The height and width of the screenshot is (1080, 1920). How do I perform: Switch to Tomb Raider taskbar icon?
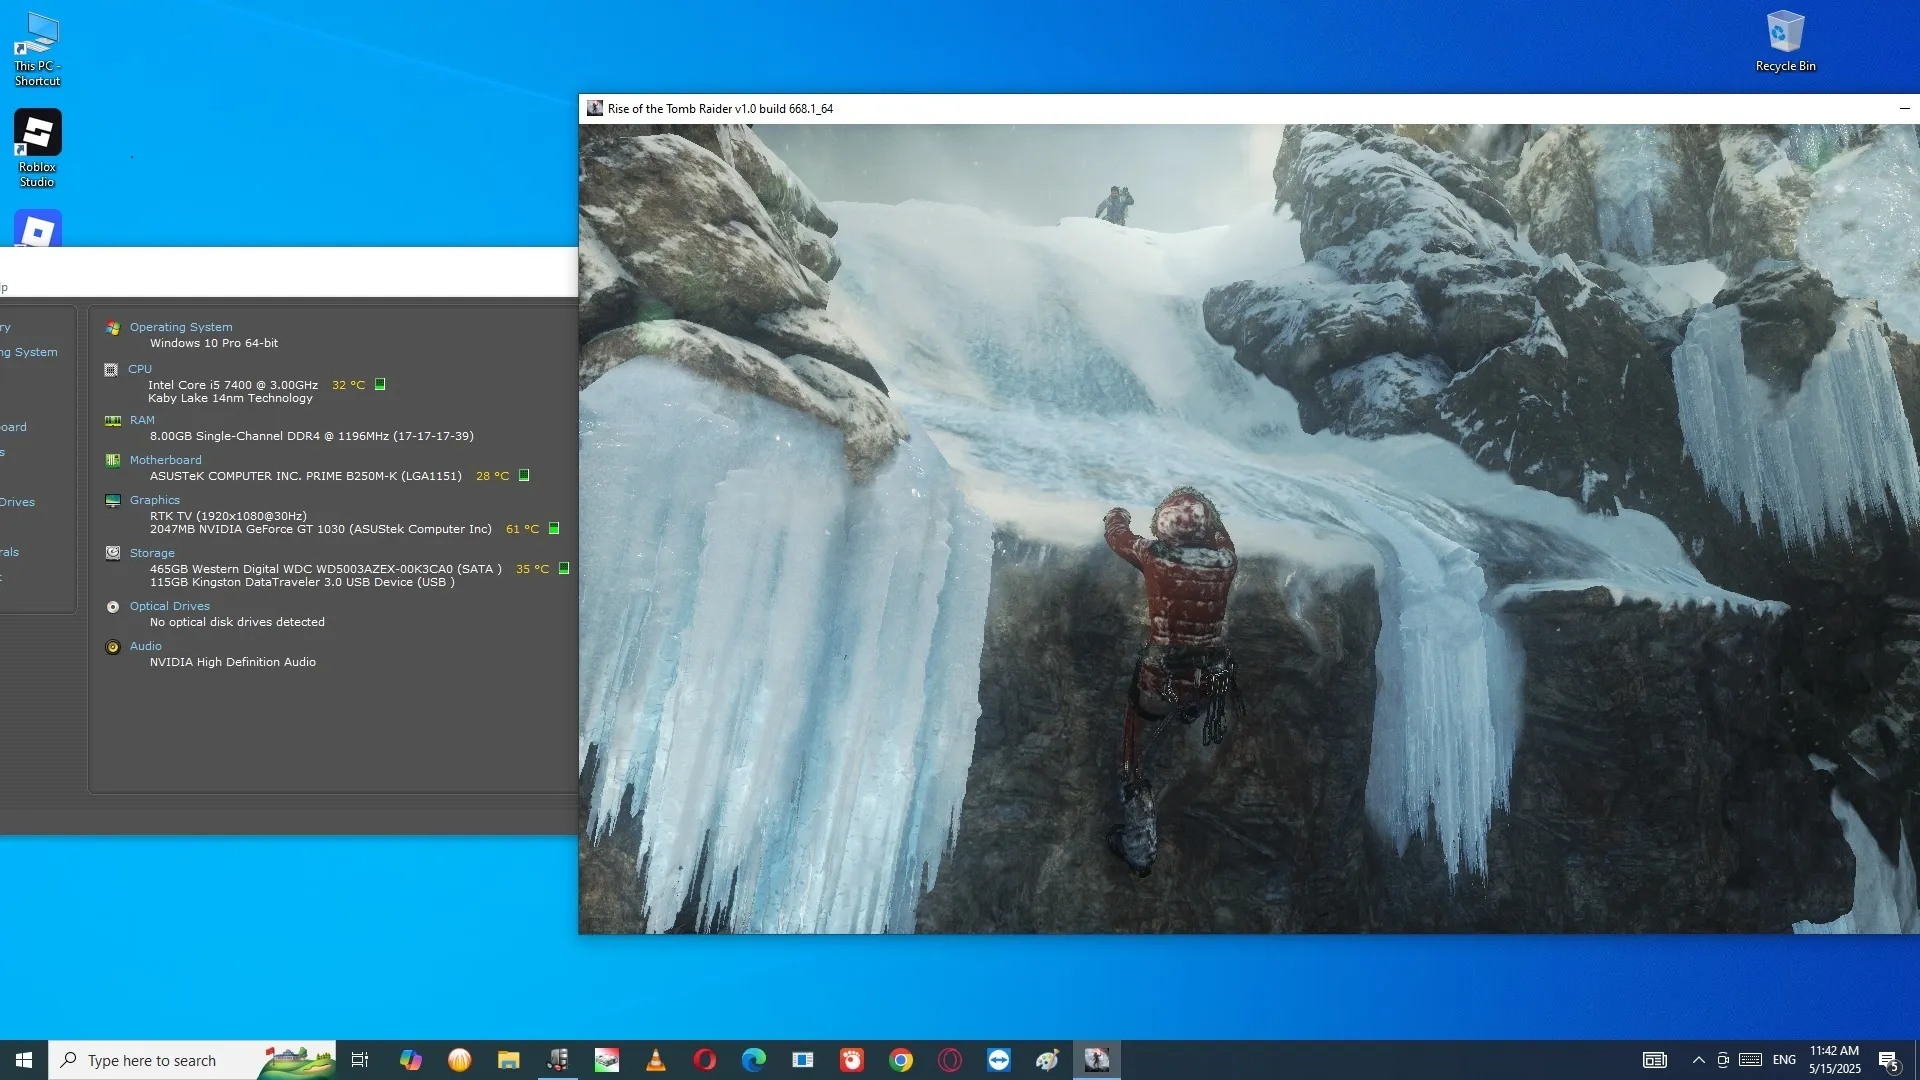[1097, 1060]
